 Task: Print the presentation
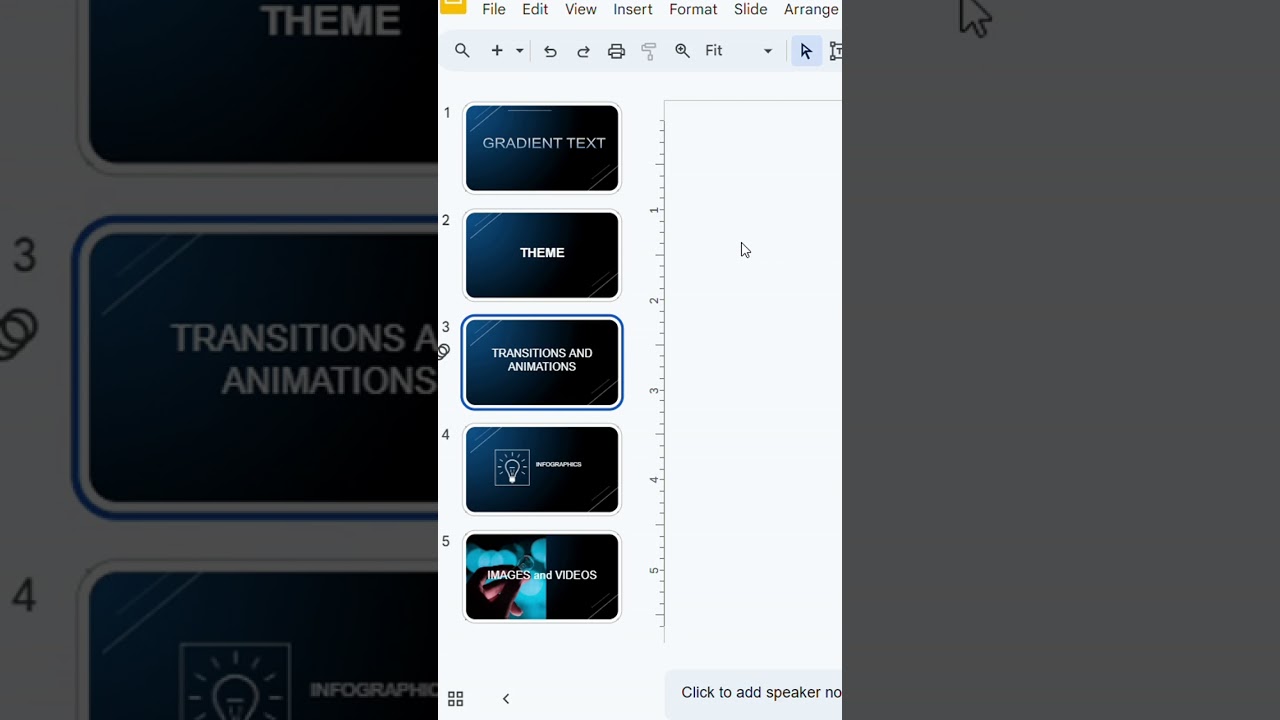pos(616,51)
